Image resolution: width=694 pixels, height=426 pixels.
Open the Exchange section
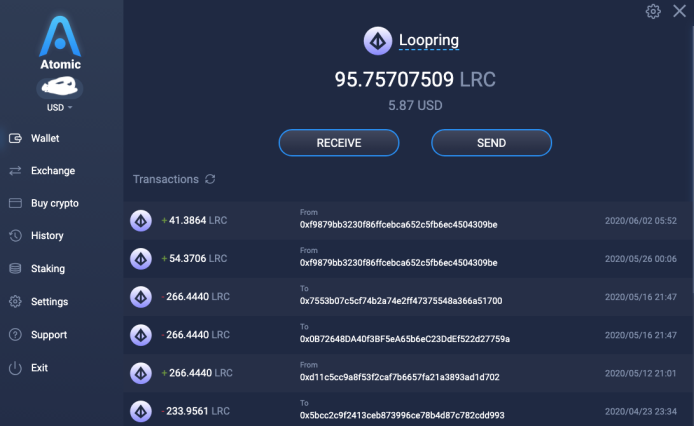point(53,170)
